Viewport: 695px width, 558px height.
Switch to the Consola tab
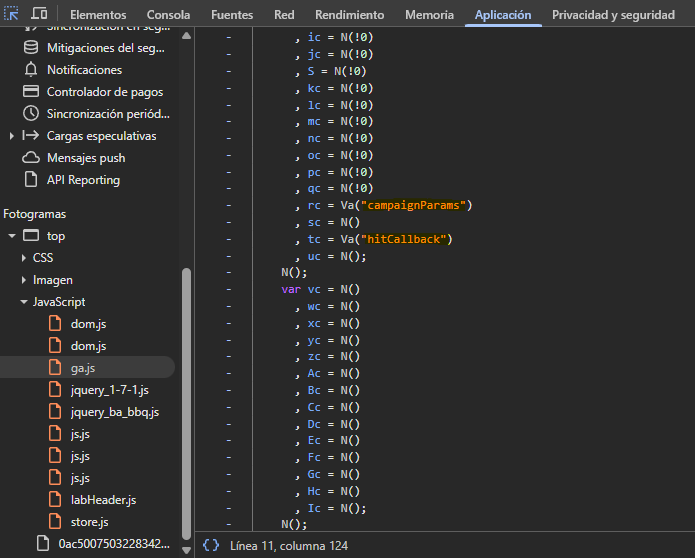tap(168, 15)
